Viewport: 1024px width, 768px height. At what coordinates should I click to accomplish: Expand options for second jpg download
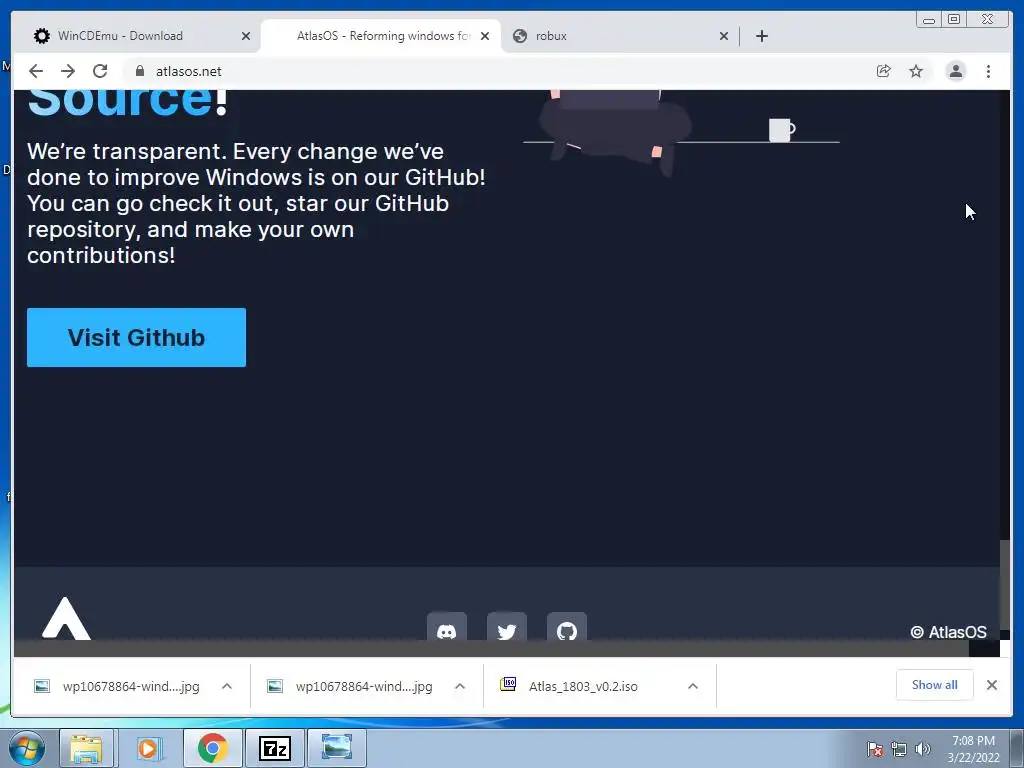coord(460,686)
